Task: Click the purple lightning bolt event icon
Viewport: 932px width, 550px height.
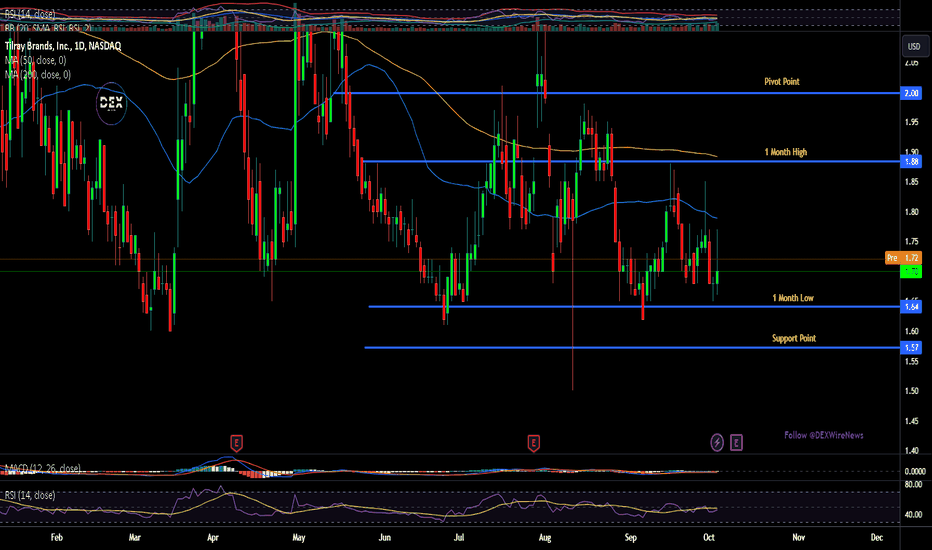Action: click(717, 442)
